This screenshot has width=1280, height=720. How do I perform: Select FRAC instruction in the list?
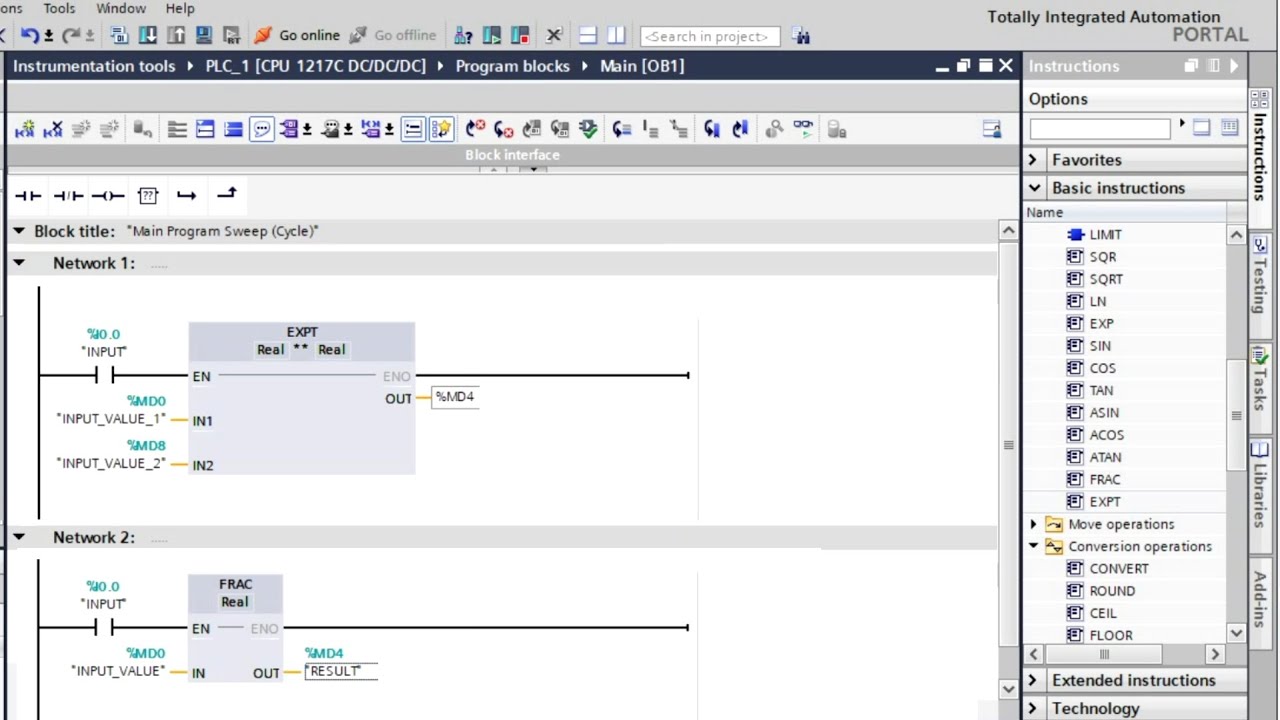1105,480
